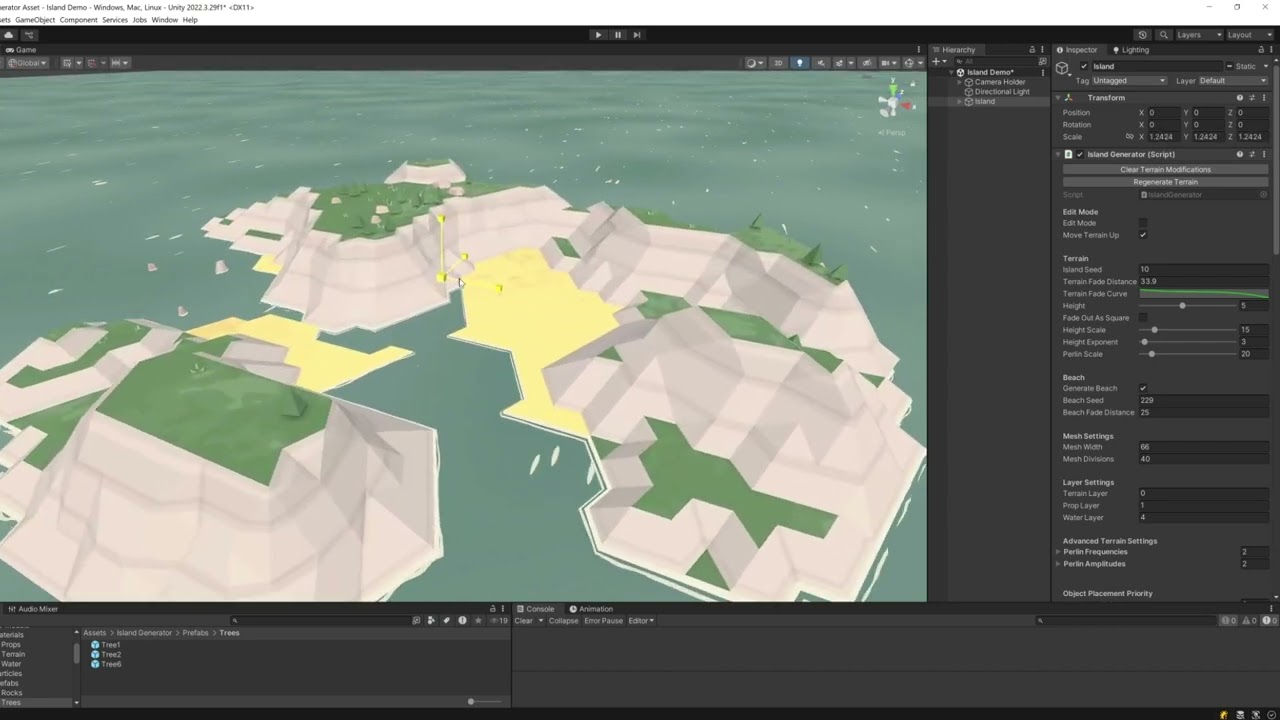1280x720 pixels.
Task: Select the Tree2 prefab in the Project browser
Action: [x=109, y=654]
